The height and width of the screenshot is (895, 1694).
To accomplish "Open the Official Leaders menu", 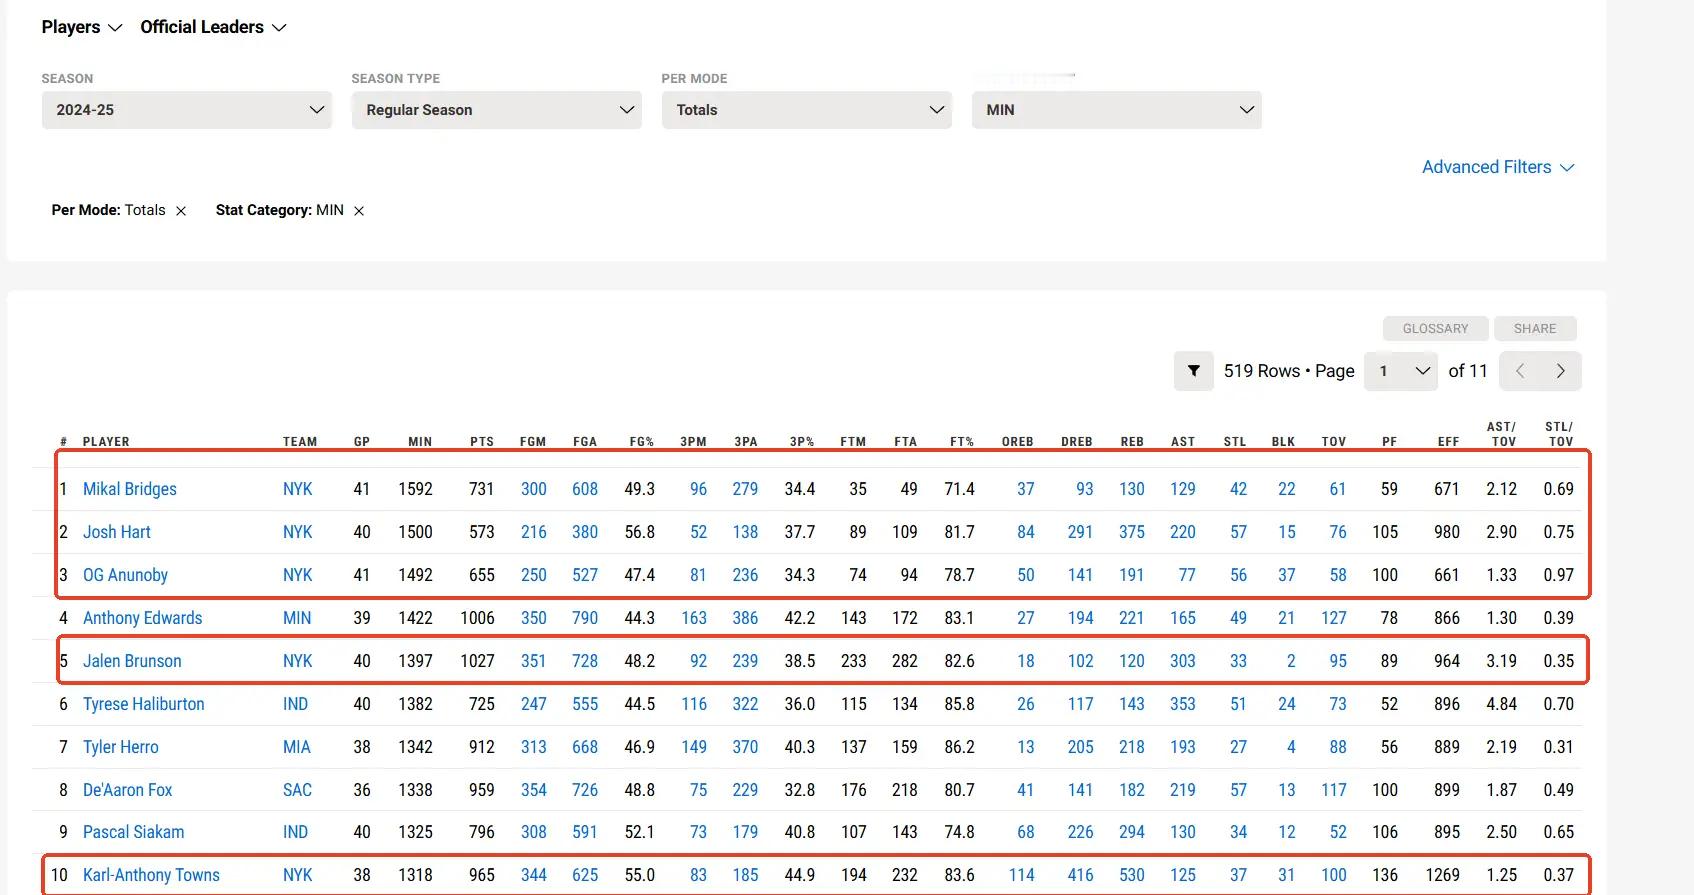I will coord(213,27).
